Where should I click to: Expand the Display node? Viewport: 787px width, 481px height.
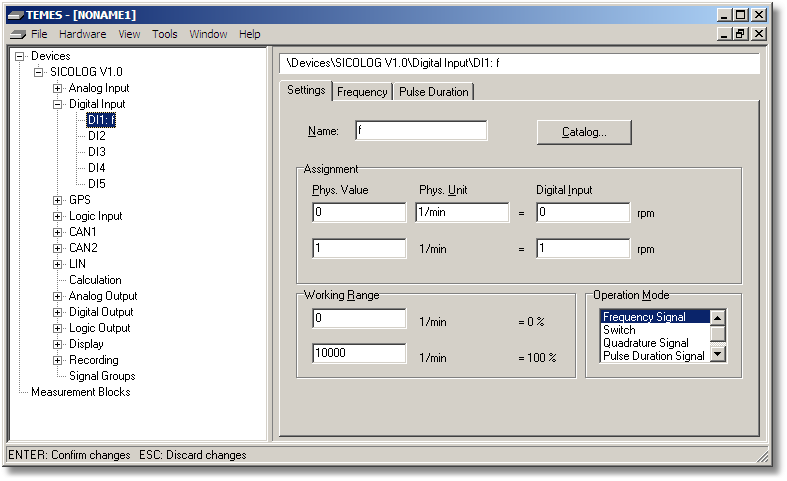[x=58, y=344]
